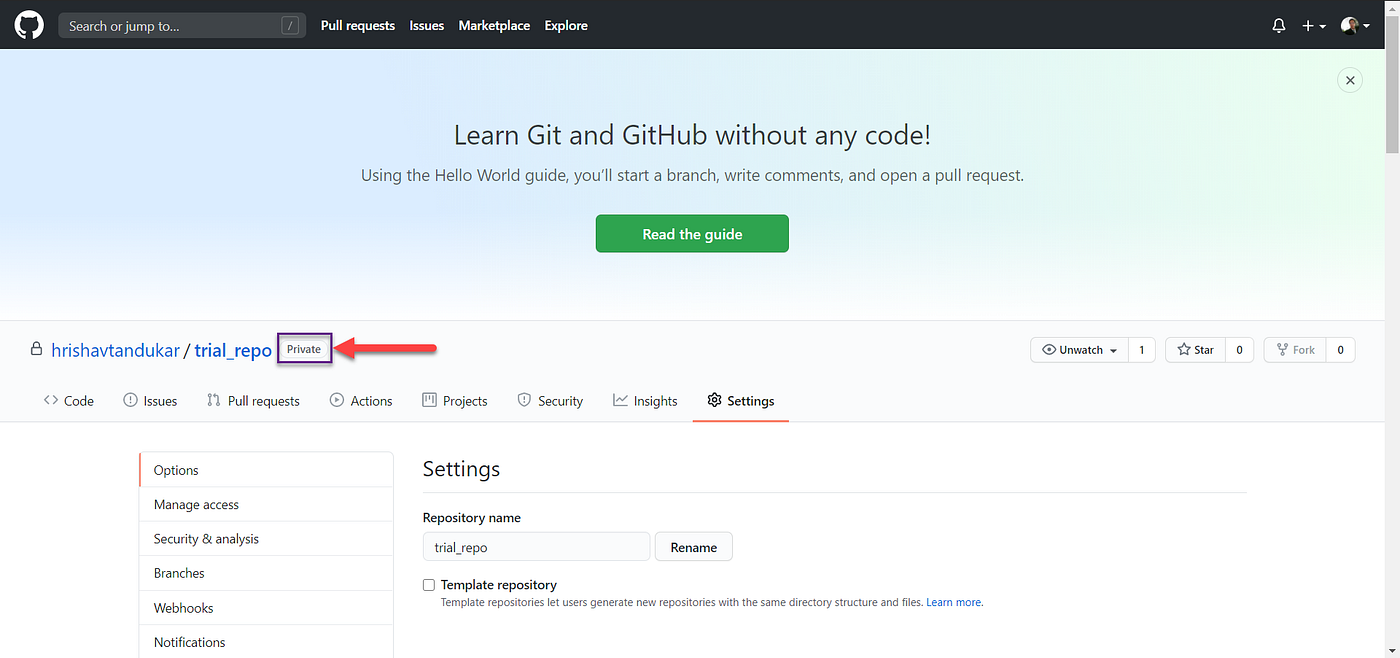Open the hrishavtandukar profile link
The width and height of the screenshot is (1400, 658).
pyautogui.click(x=115, y=349)
